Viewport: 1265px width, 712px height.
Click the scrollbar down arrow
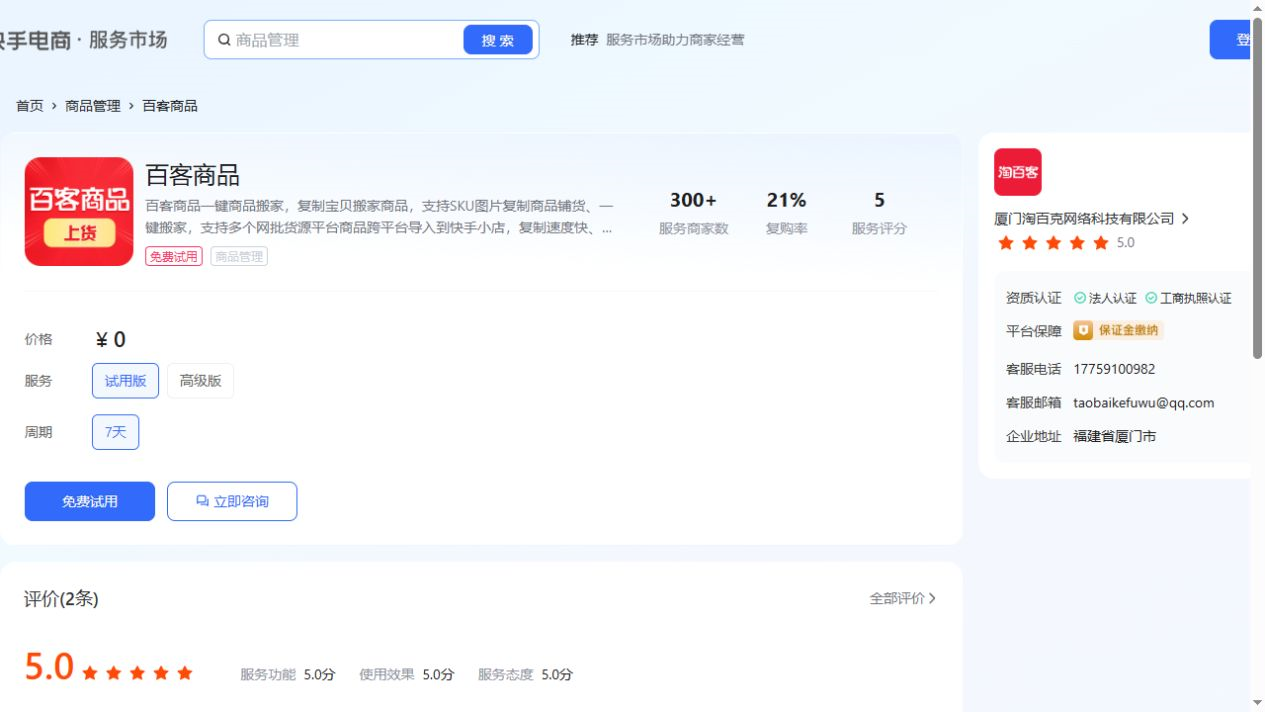(1258, 703)
